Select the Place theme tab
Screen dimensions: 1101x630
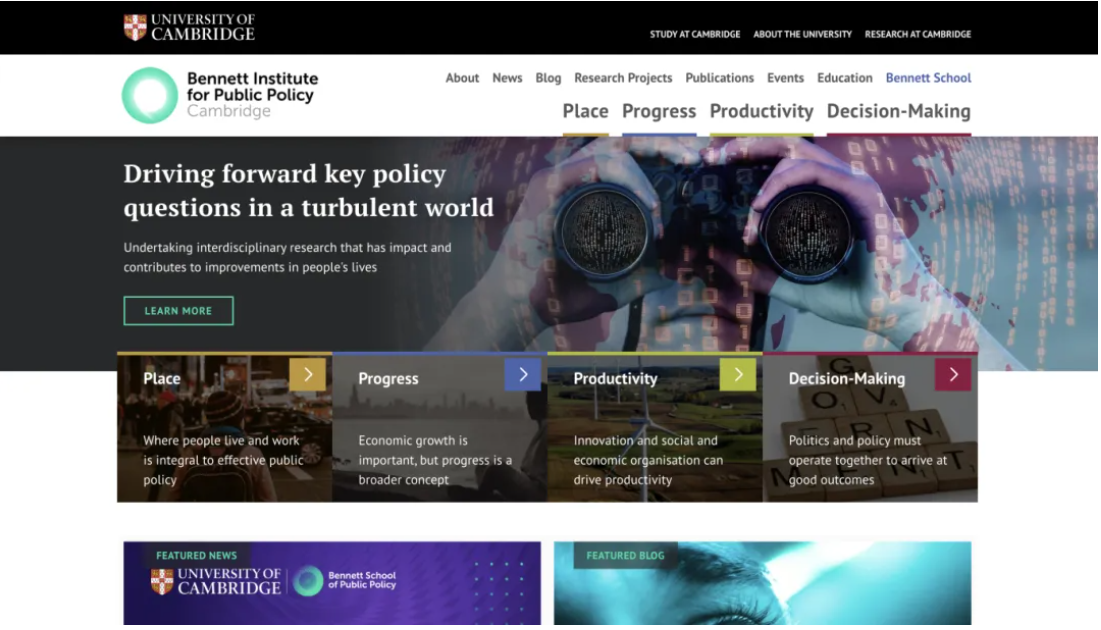point(586,112)
